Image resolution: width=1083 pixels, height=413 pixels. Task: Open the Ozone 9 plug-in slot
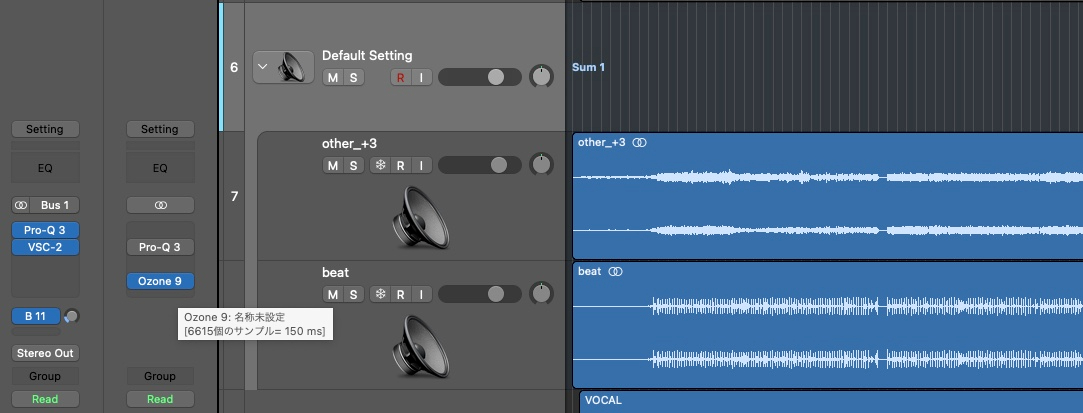(x=160, y=281)
